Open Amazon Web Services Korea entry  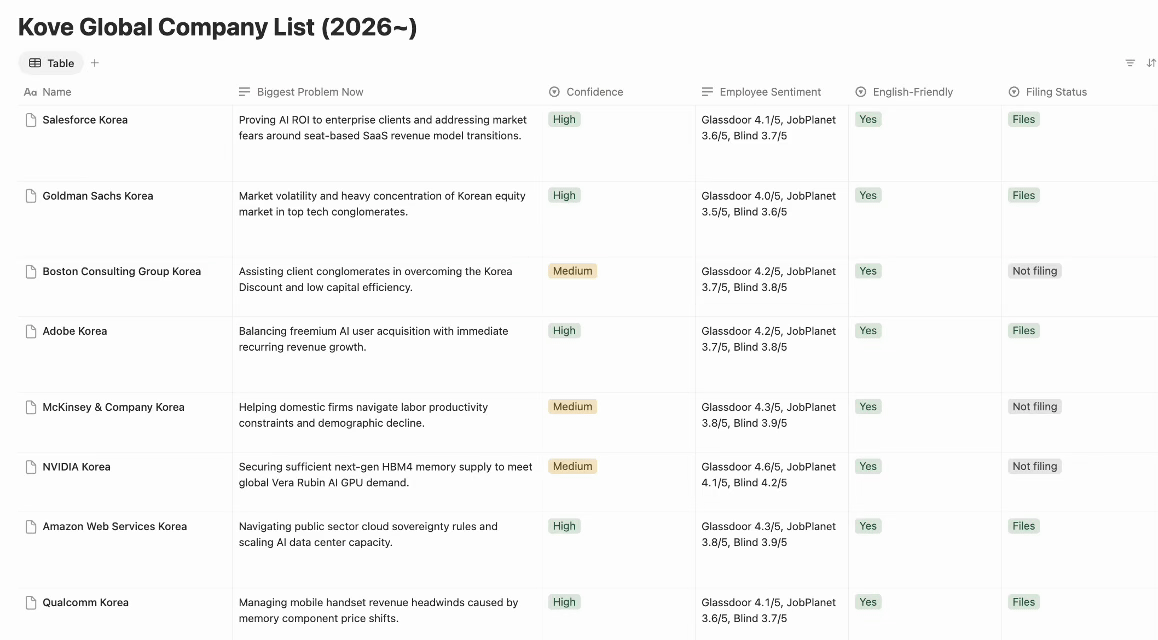(x=114, y=527)
